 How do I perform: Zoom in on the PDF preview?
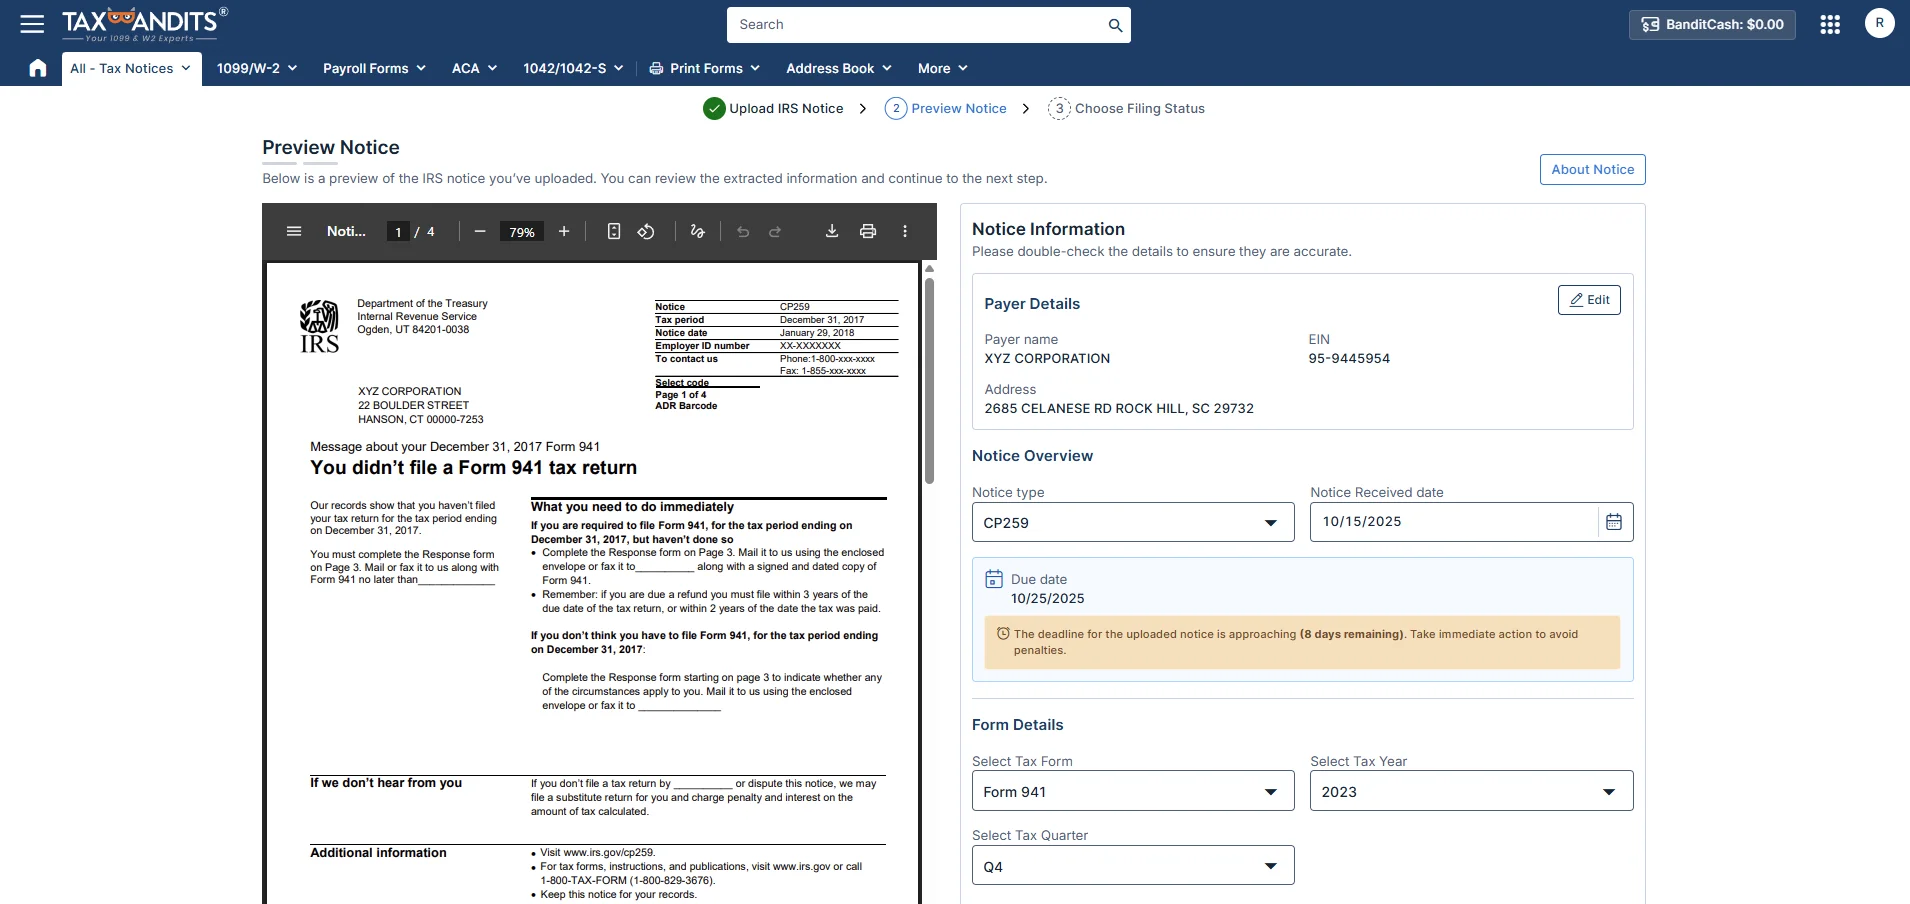pyautogui.click(x=564, y=231)
